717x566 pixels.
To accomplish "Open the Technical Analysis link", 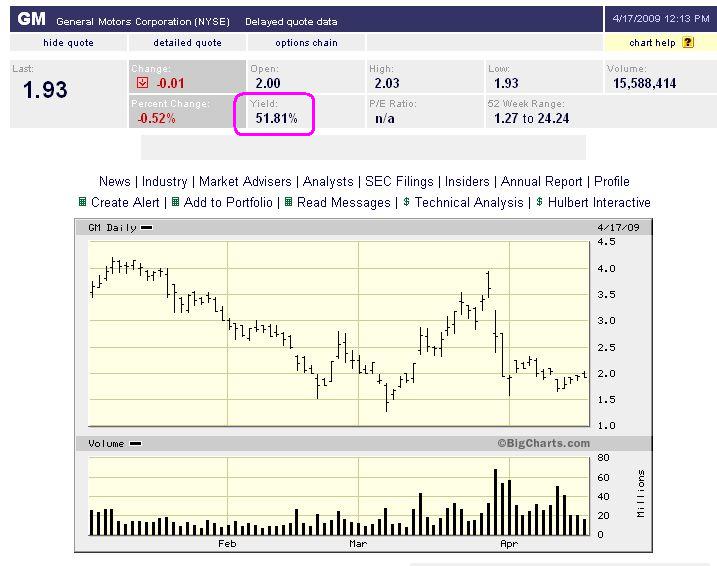I will [469, 202].
